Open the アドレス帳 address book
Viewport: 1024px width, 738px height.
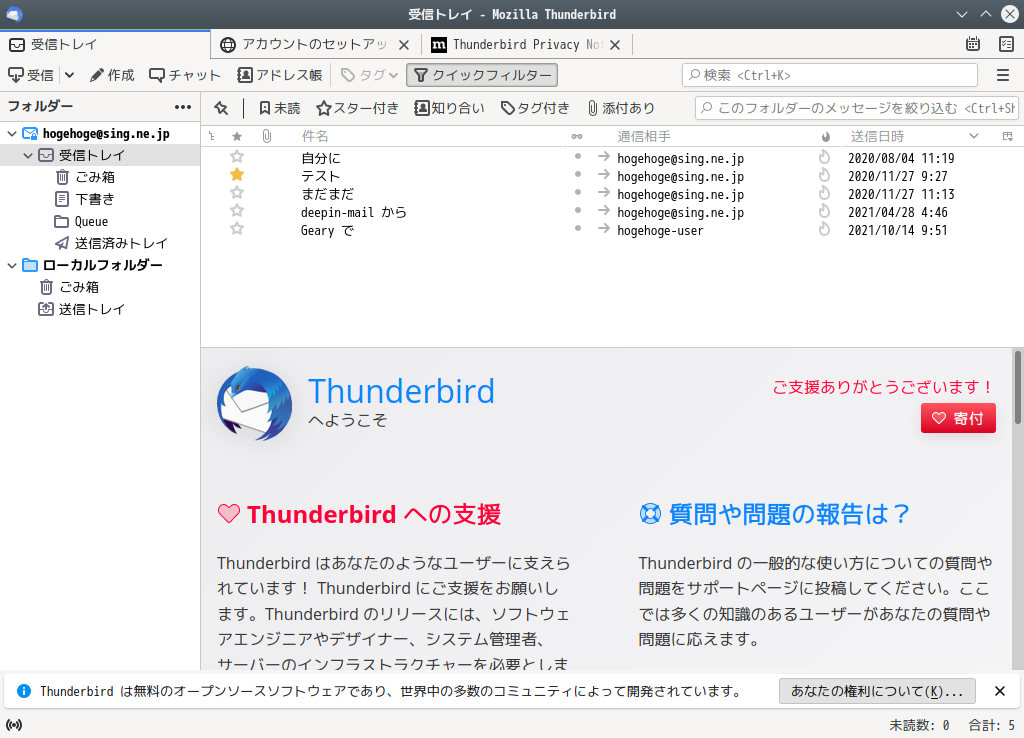280,75
